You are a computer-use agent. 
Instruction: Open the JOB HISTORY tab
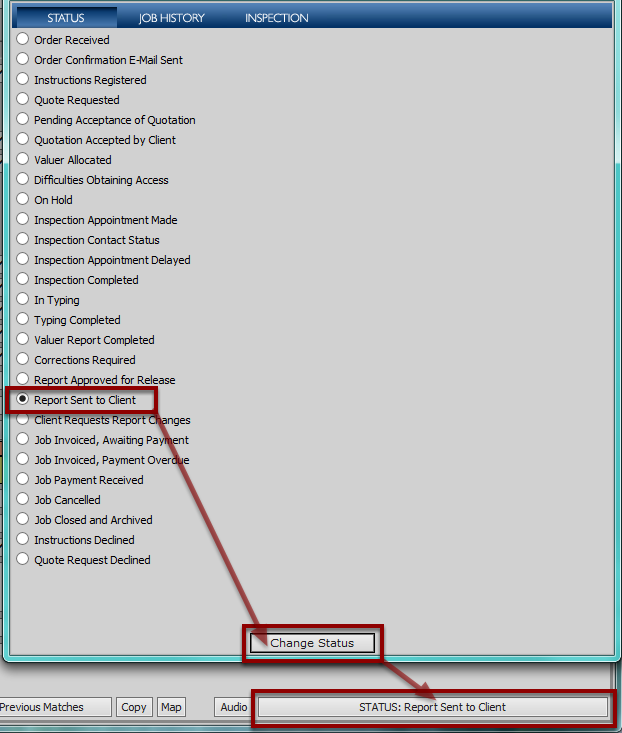171,18
